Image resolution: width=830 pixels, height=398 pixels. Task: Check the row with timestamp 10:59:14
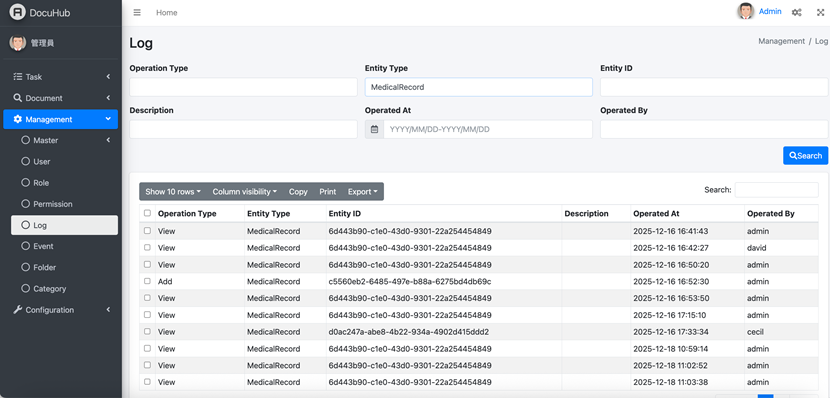(x=147, y=348)
